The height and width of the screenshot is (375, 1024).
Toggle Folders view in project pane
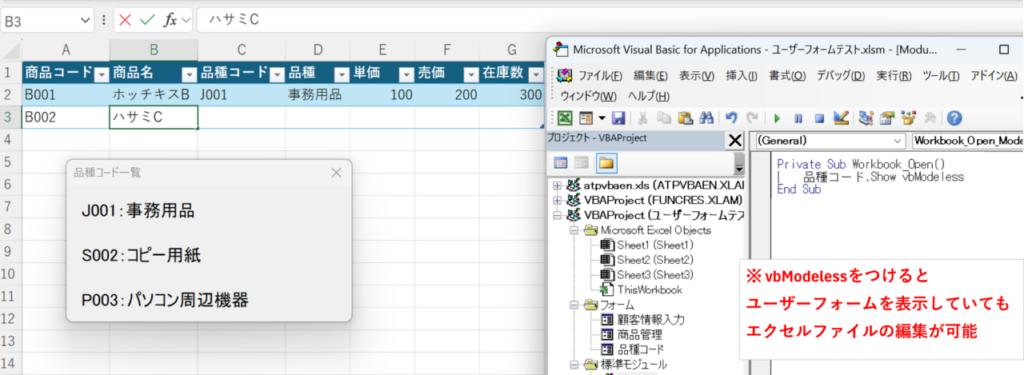pyautogui.click(x=606, y=163)
